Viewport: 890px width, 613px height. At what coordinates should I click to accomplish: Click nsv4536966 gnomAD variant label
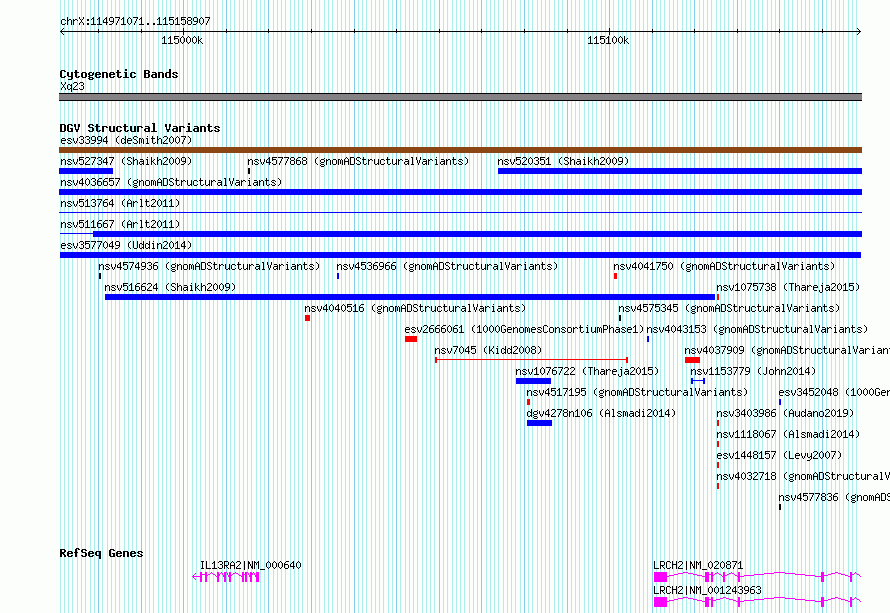pyautogui.click(x=447, y=266)
